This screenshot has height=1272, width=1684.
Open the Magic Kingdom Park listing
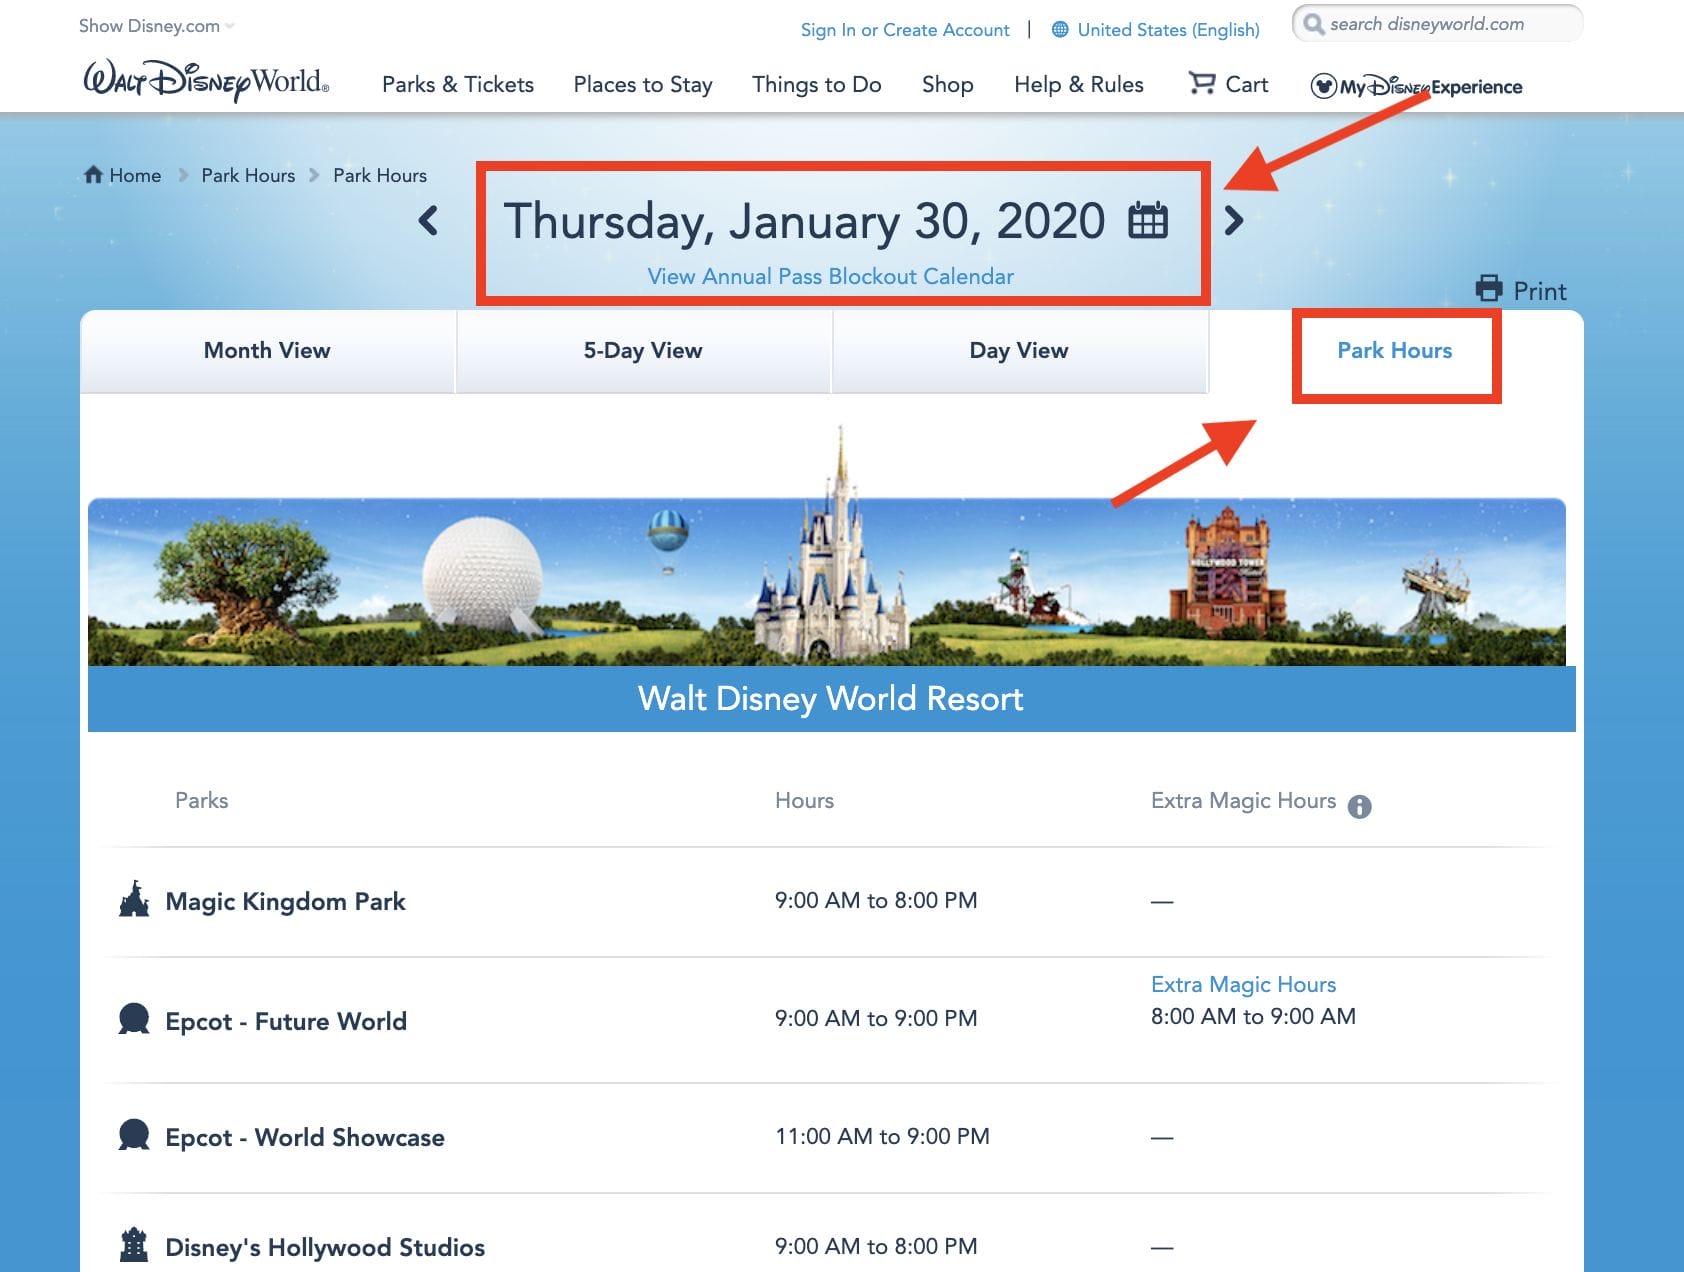[285, 902]
